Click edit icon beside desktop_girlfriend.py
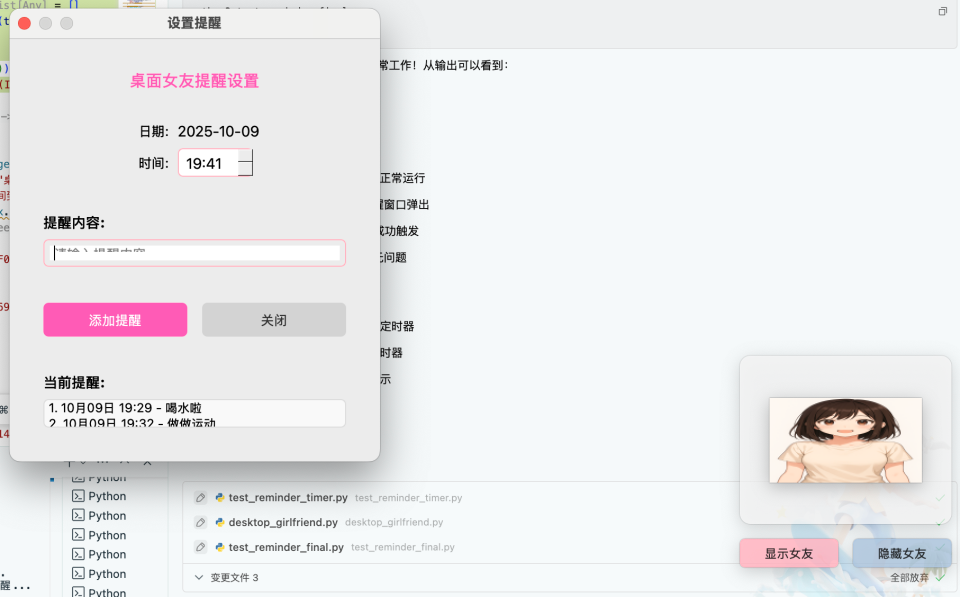Viewport: 960px width, 597px height. 200,522
